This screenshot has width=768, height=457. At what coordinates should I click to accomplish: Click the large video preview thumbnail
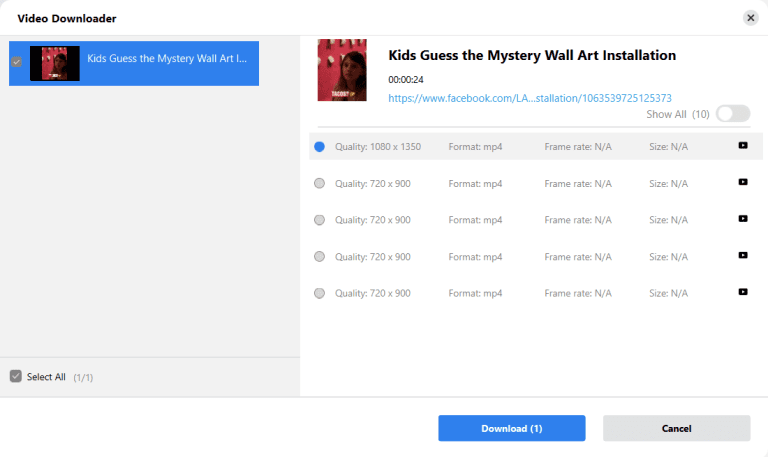click(342, 70)
